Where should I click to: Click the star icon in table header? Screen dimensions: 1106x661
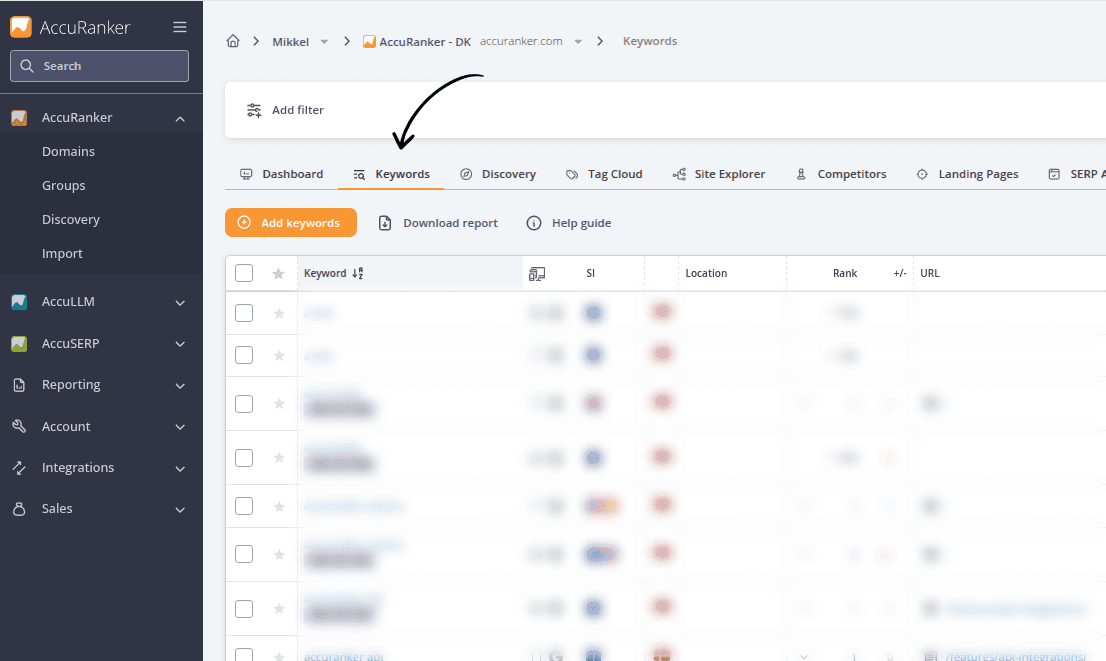tap(279, 274)
